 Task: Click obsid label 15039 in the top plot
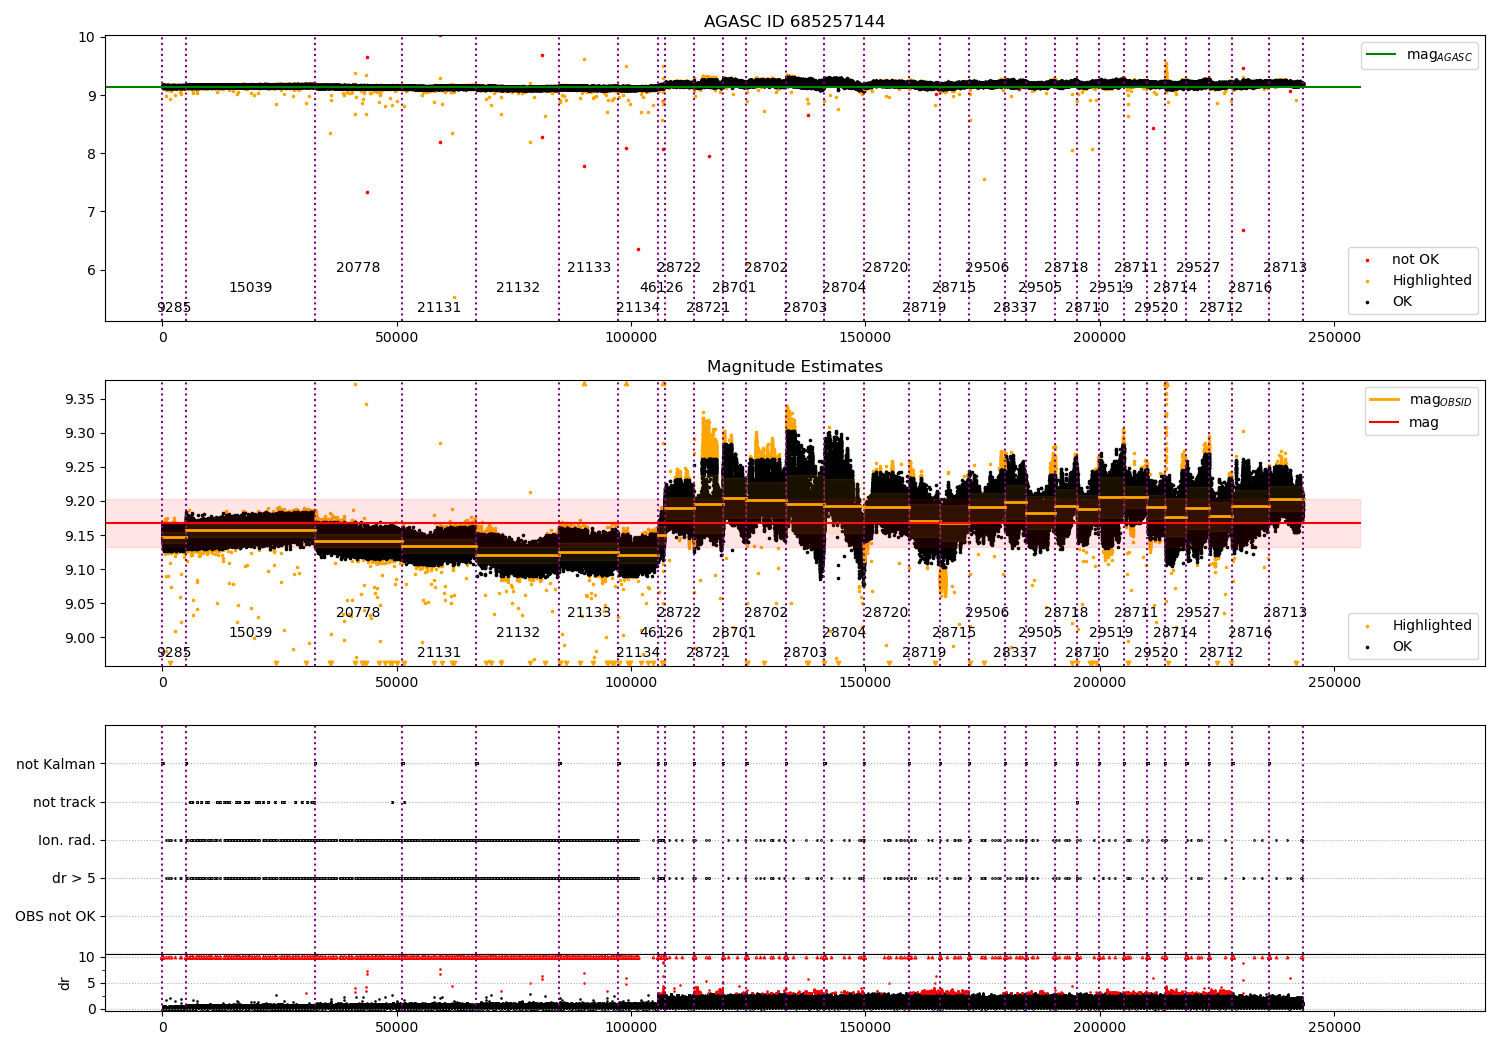click(x=250, y=287)
